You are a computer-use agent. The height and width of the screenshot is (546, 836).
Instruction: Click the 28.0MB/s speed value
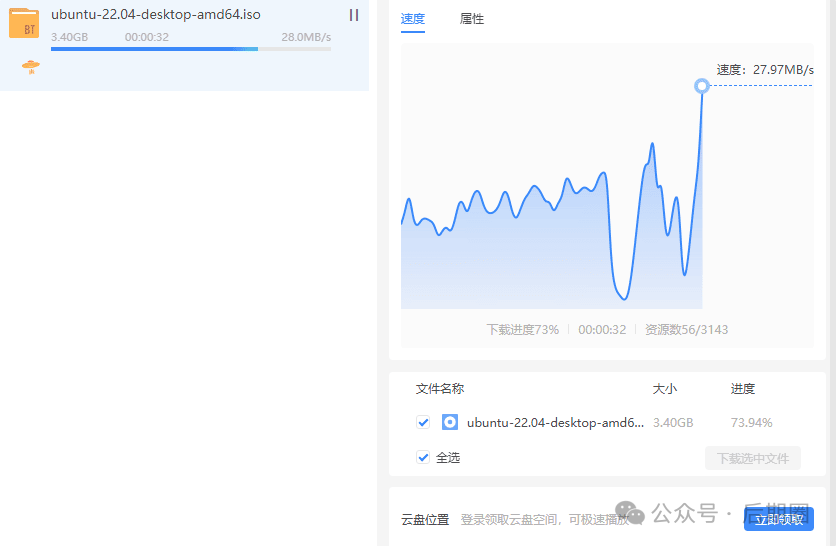click(306, 37)
